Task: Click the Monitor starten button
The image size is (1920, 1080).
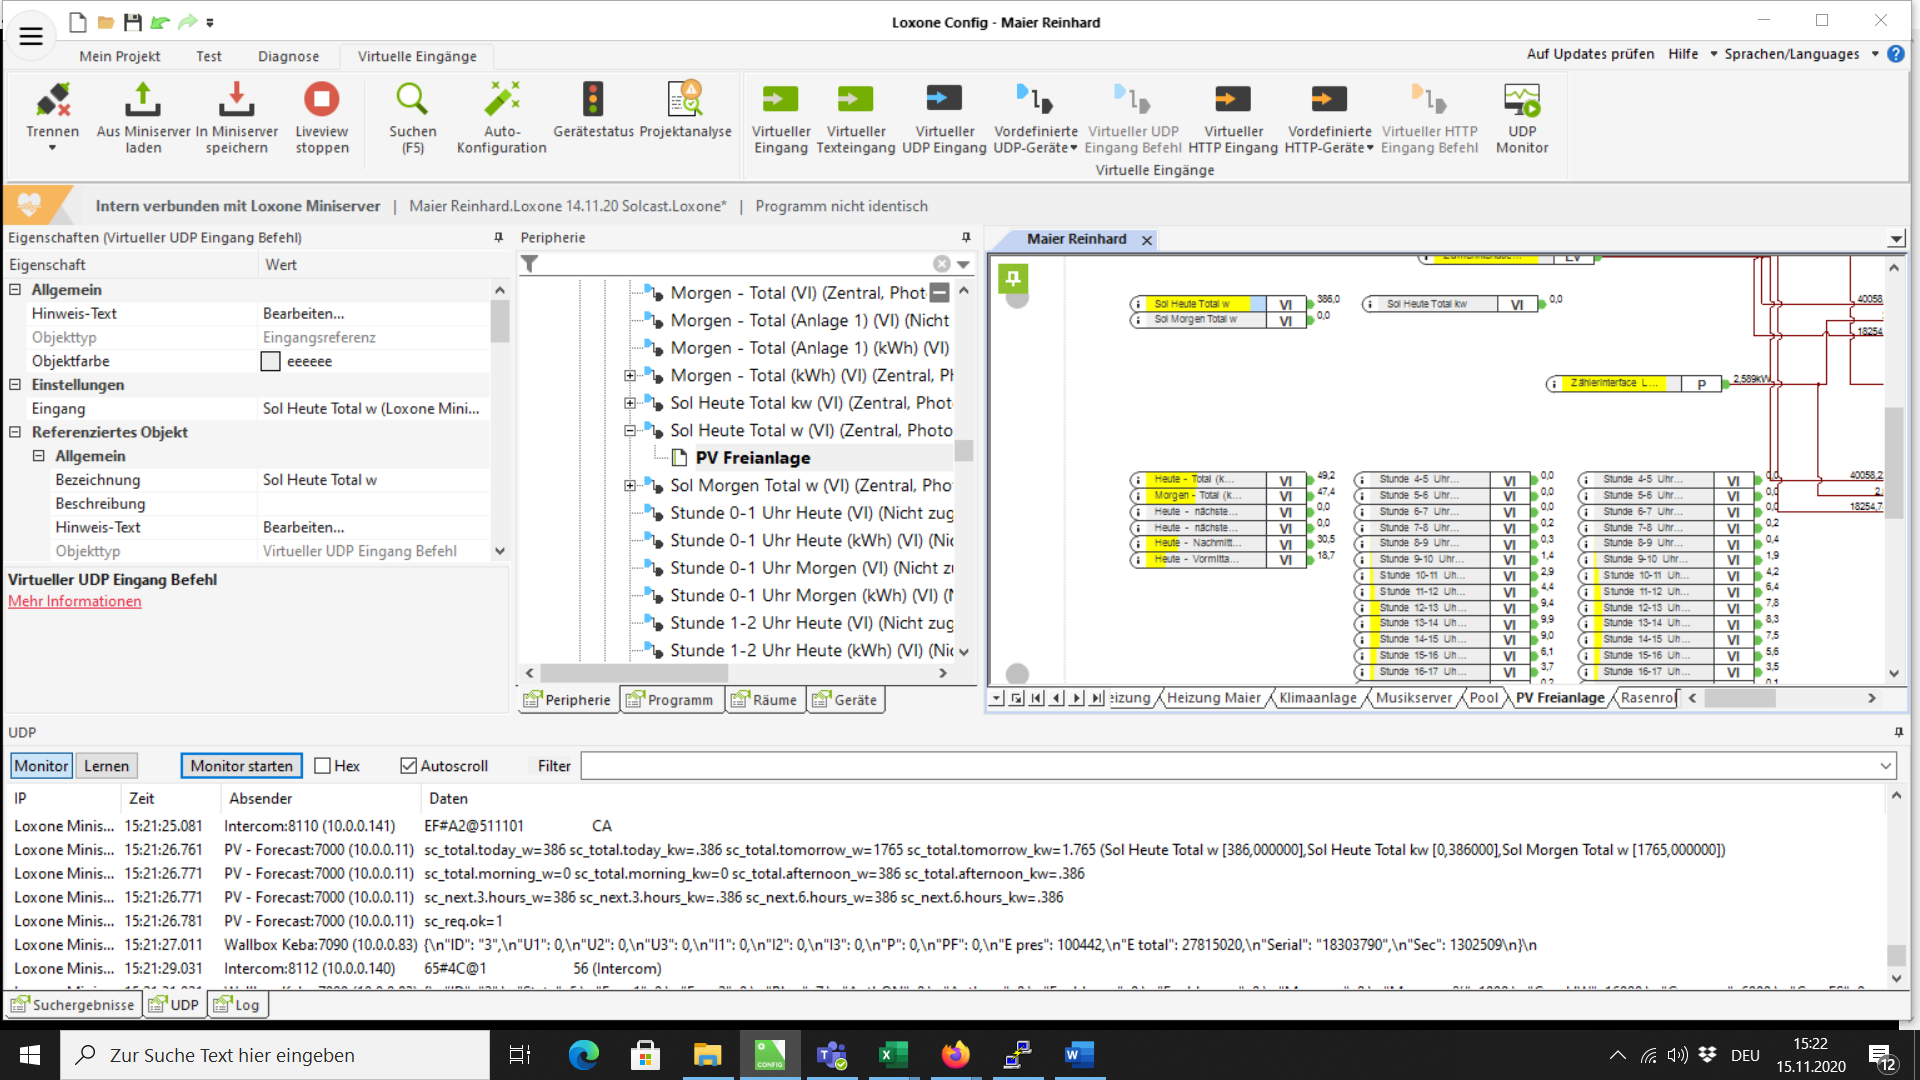Action: (x=241, y=766)
